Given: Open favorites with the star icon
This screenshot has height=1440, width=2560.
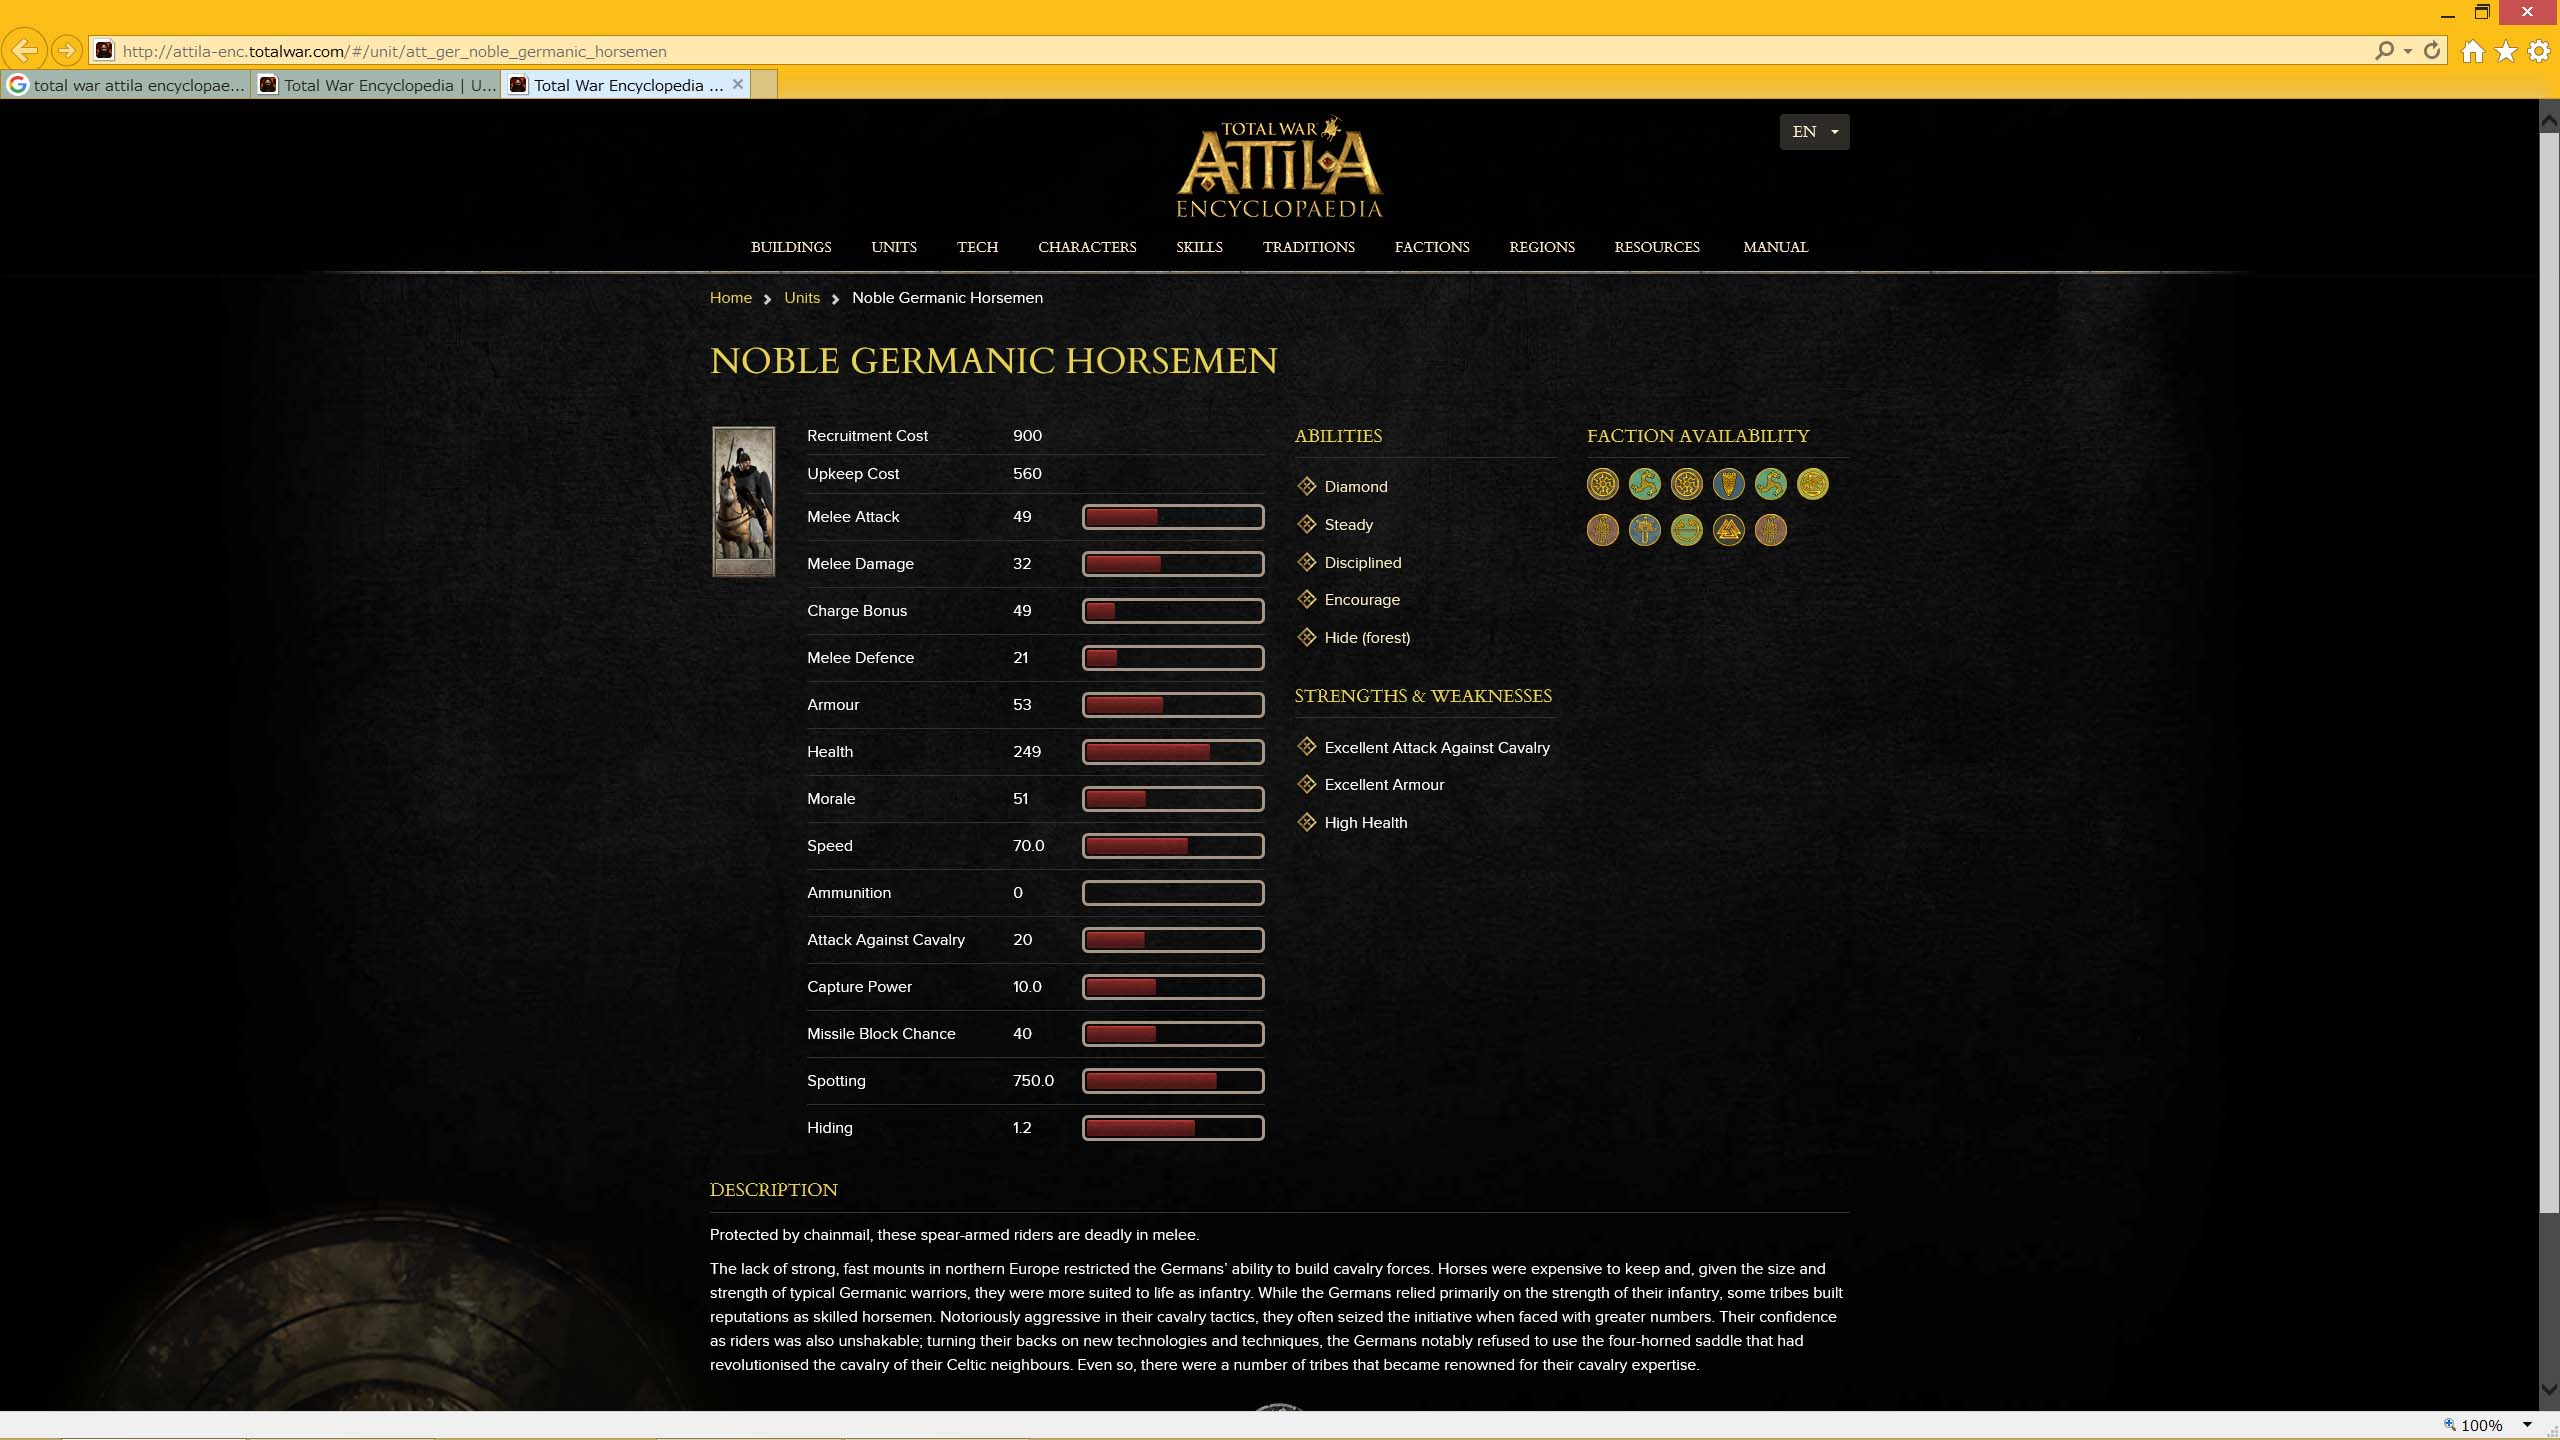Looking at the screenshot, I should [x=2505, y=51].
